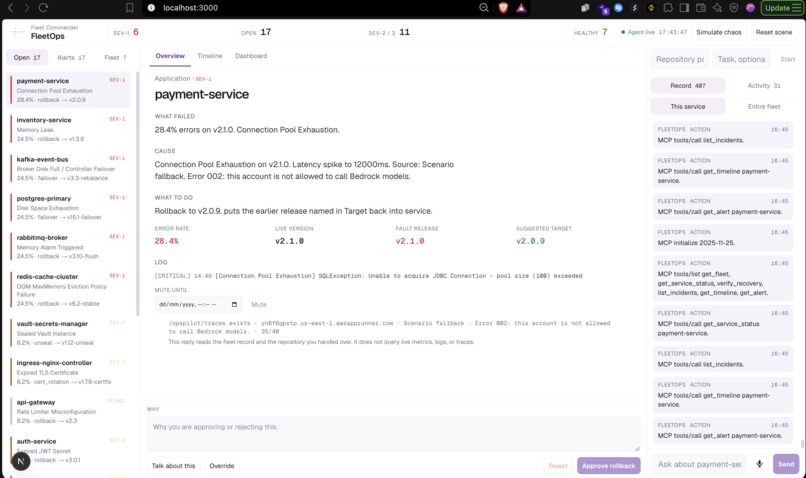
Task: Open the Brave Wallet icon
Action: 701,8
